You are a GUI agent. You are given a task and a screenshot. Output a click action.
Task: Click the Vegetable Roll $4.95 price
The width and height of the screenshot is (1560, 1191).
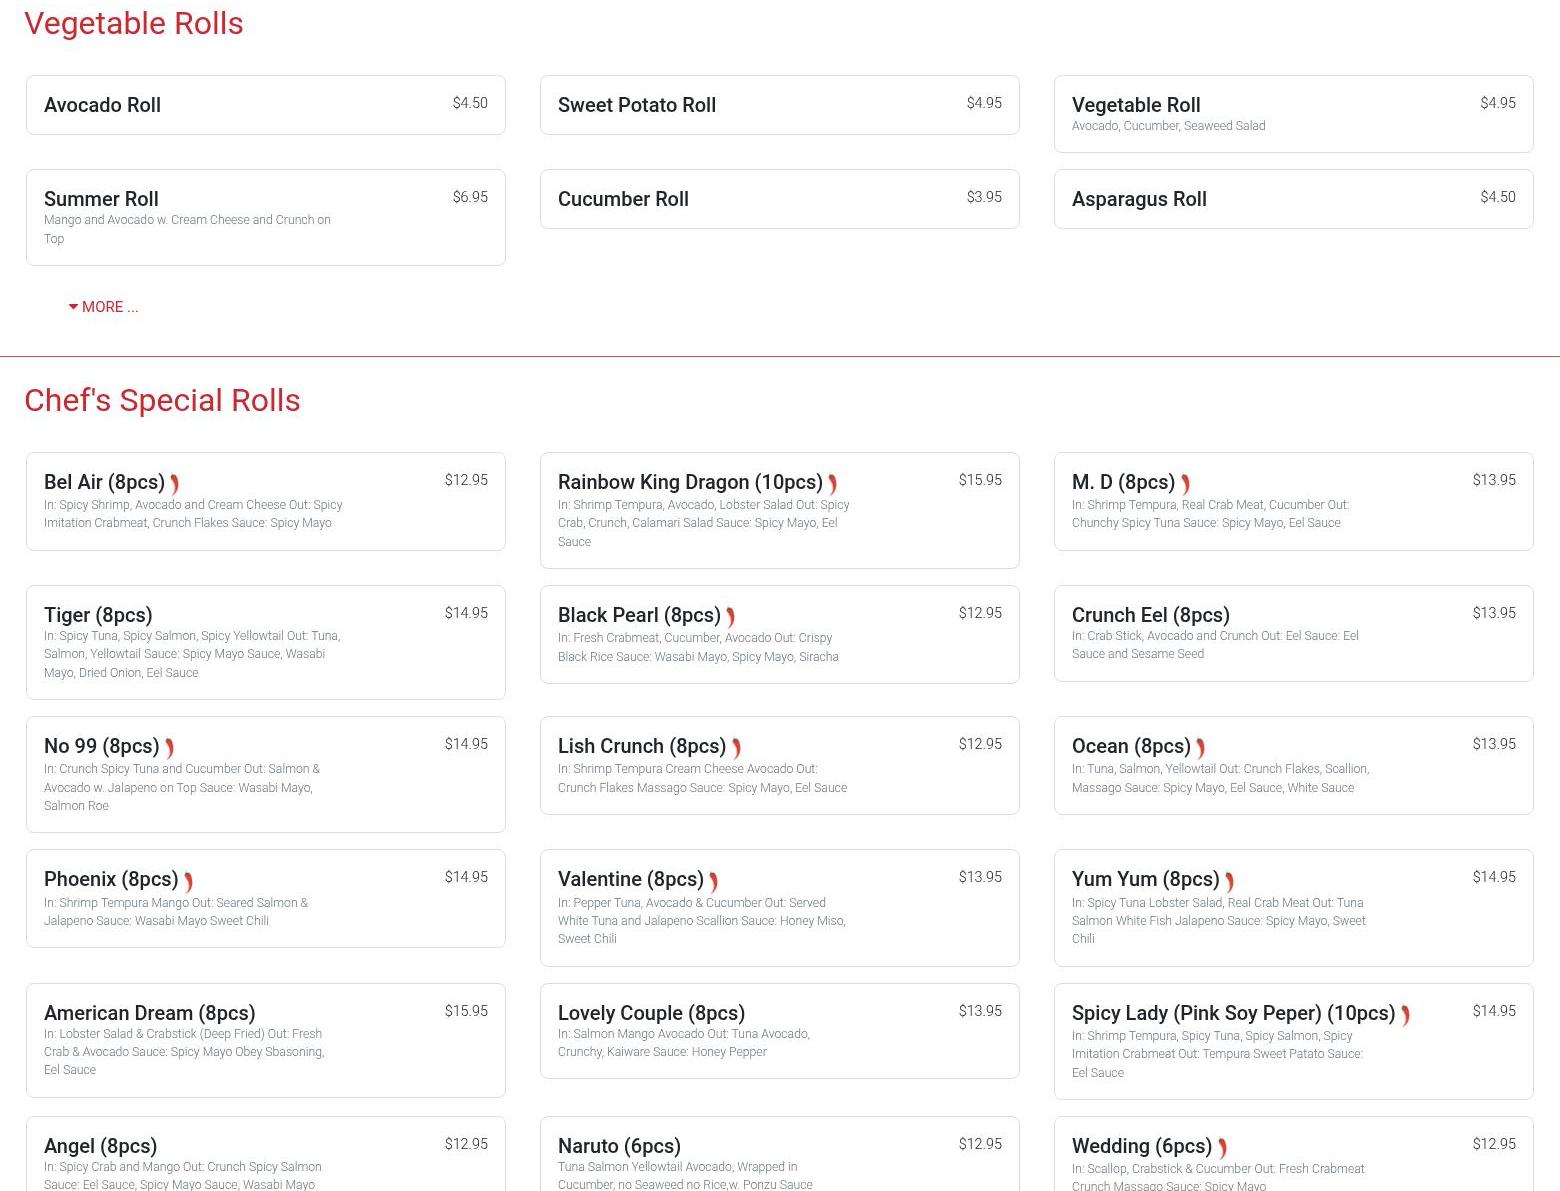(1498, 103)
